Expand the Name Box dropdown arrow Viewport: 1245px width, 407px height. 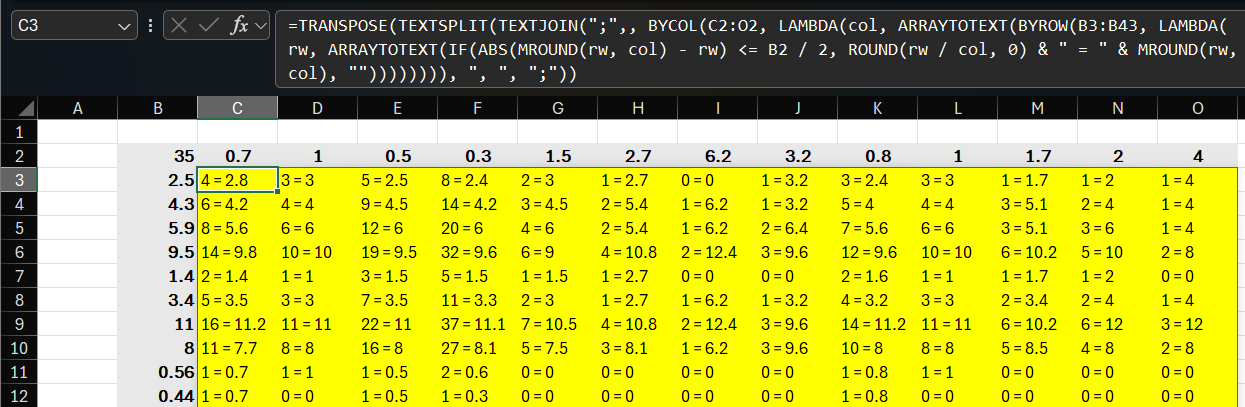[125, 26]
